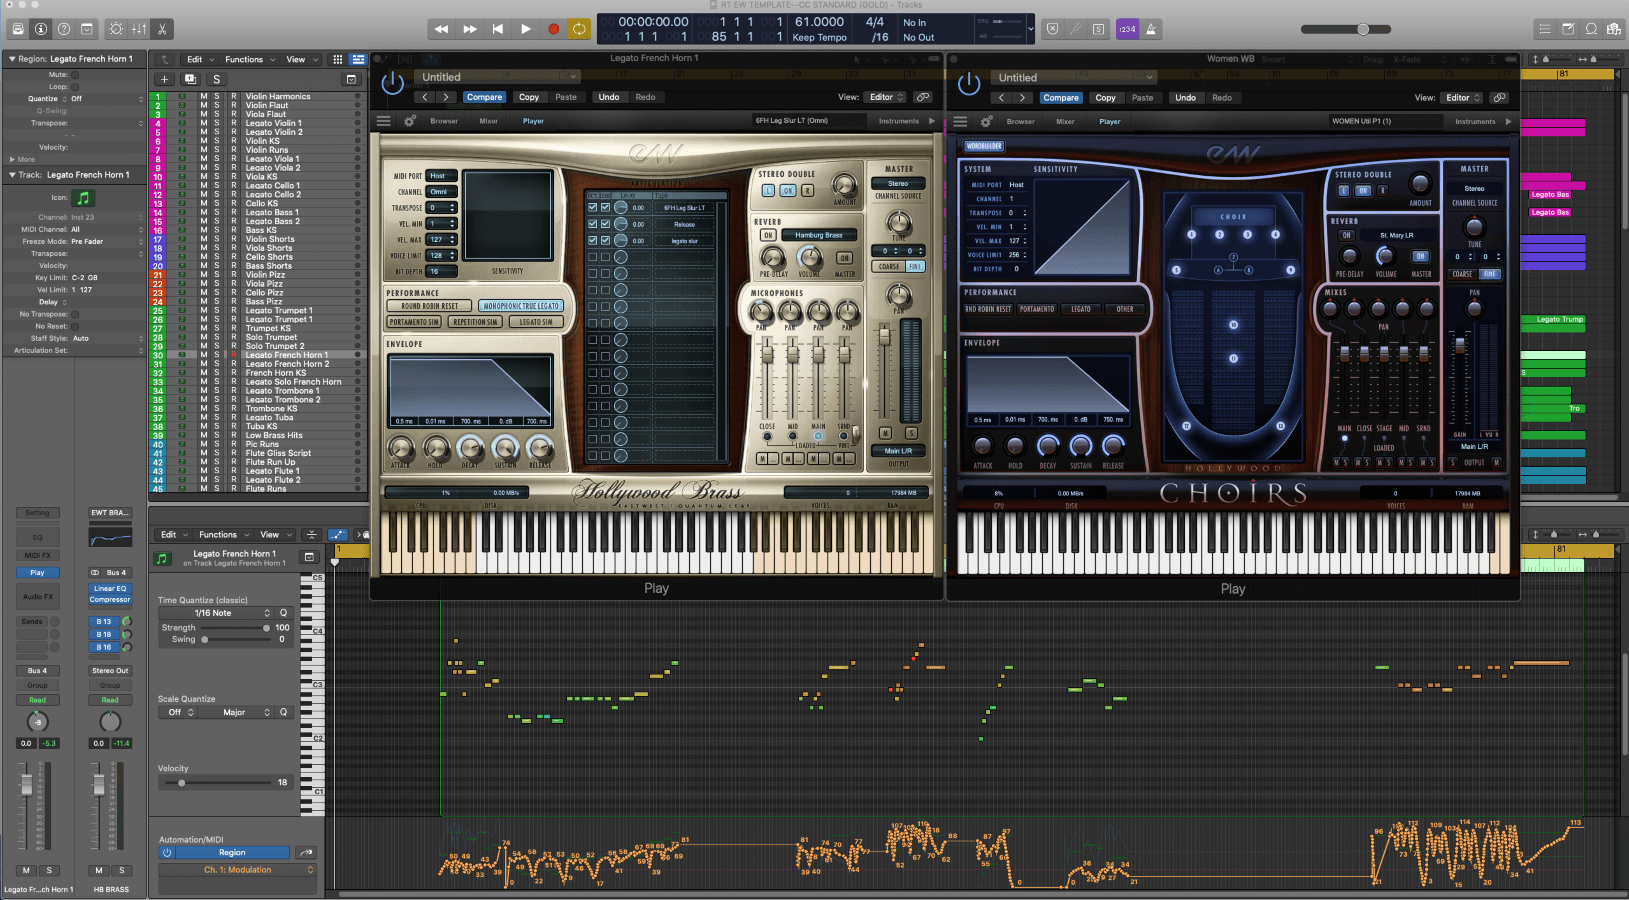Click Copy in Choirs plug-in header
The height and width of the screenshot is (900, 1629).
[x=1105, y=98]
